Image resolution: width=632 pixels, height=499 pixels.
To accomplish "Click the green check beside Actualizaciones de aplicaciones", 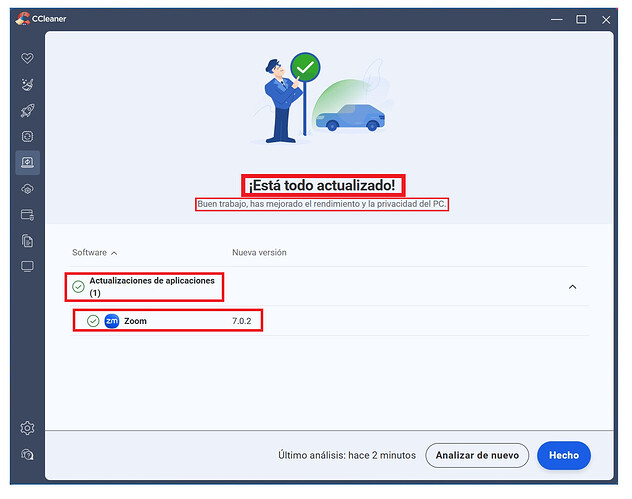I will point(78,287).
